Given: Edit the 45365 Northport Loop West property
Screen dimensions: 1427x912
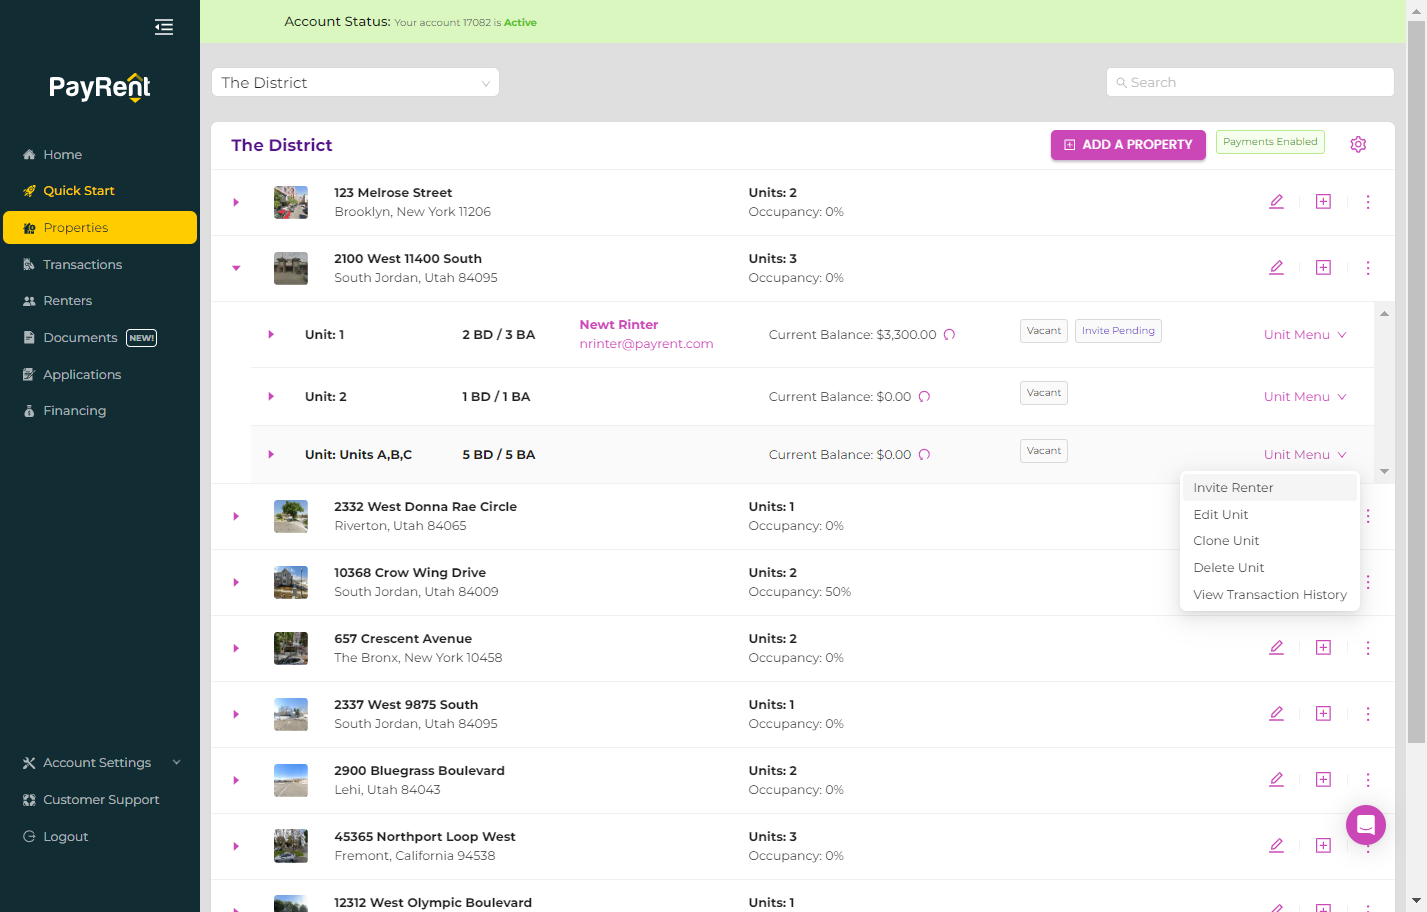Looking at the screenshot, I should [1276, 846].
